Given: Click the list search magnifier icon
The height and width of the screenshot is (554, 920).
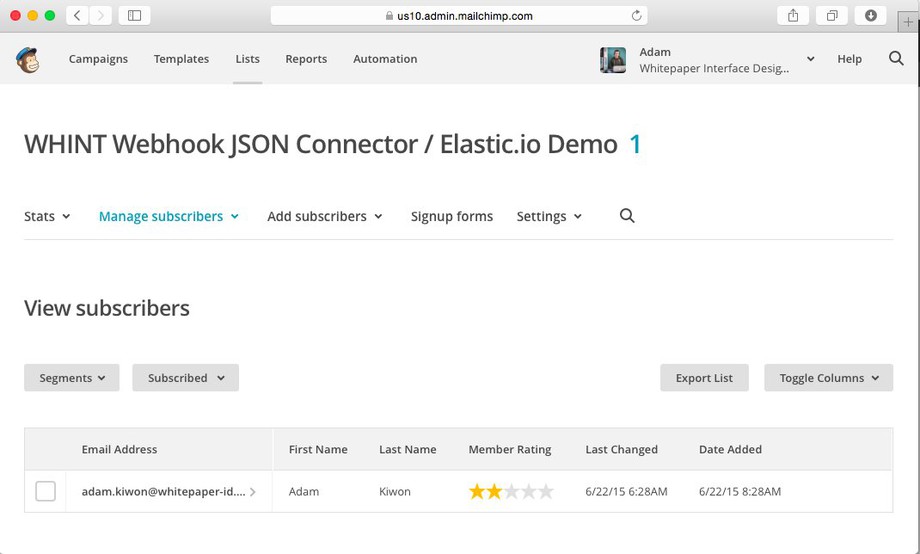Looking at the screenshot, I should (x=627, y=215).
